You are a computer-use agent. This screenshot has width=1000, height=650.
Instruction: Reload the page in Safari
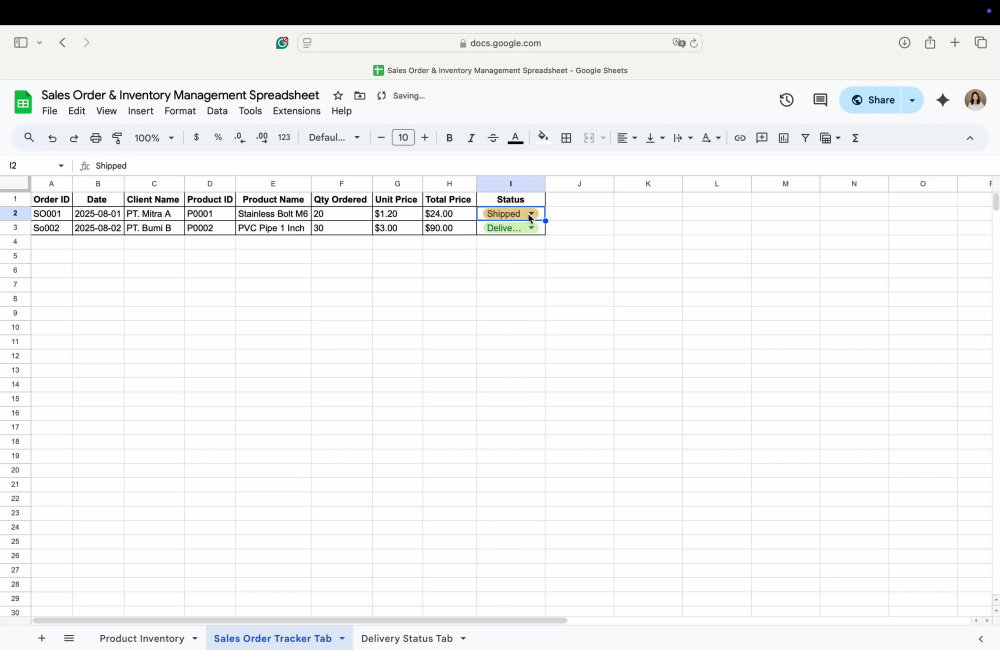coord(694,43)
